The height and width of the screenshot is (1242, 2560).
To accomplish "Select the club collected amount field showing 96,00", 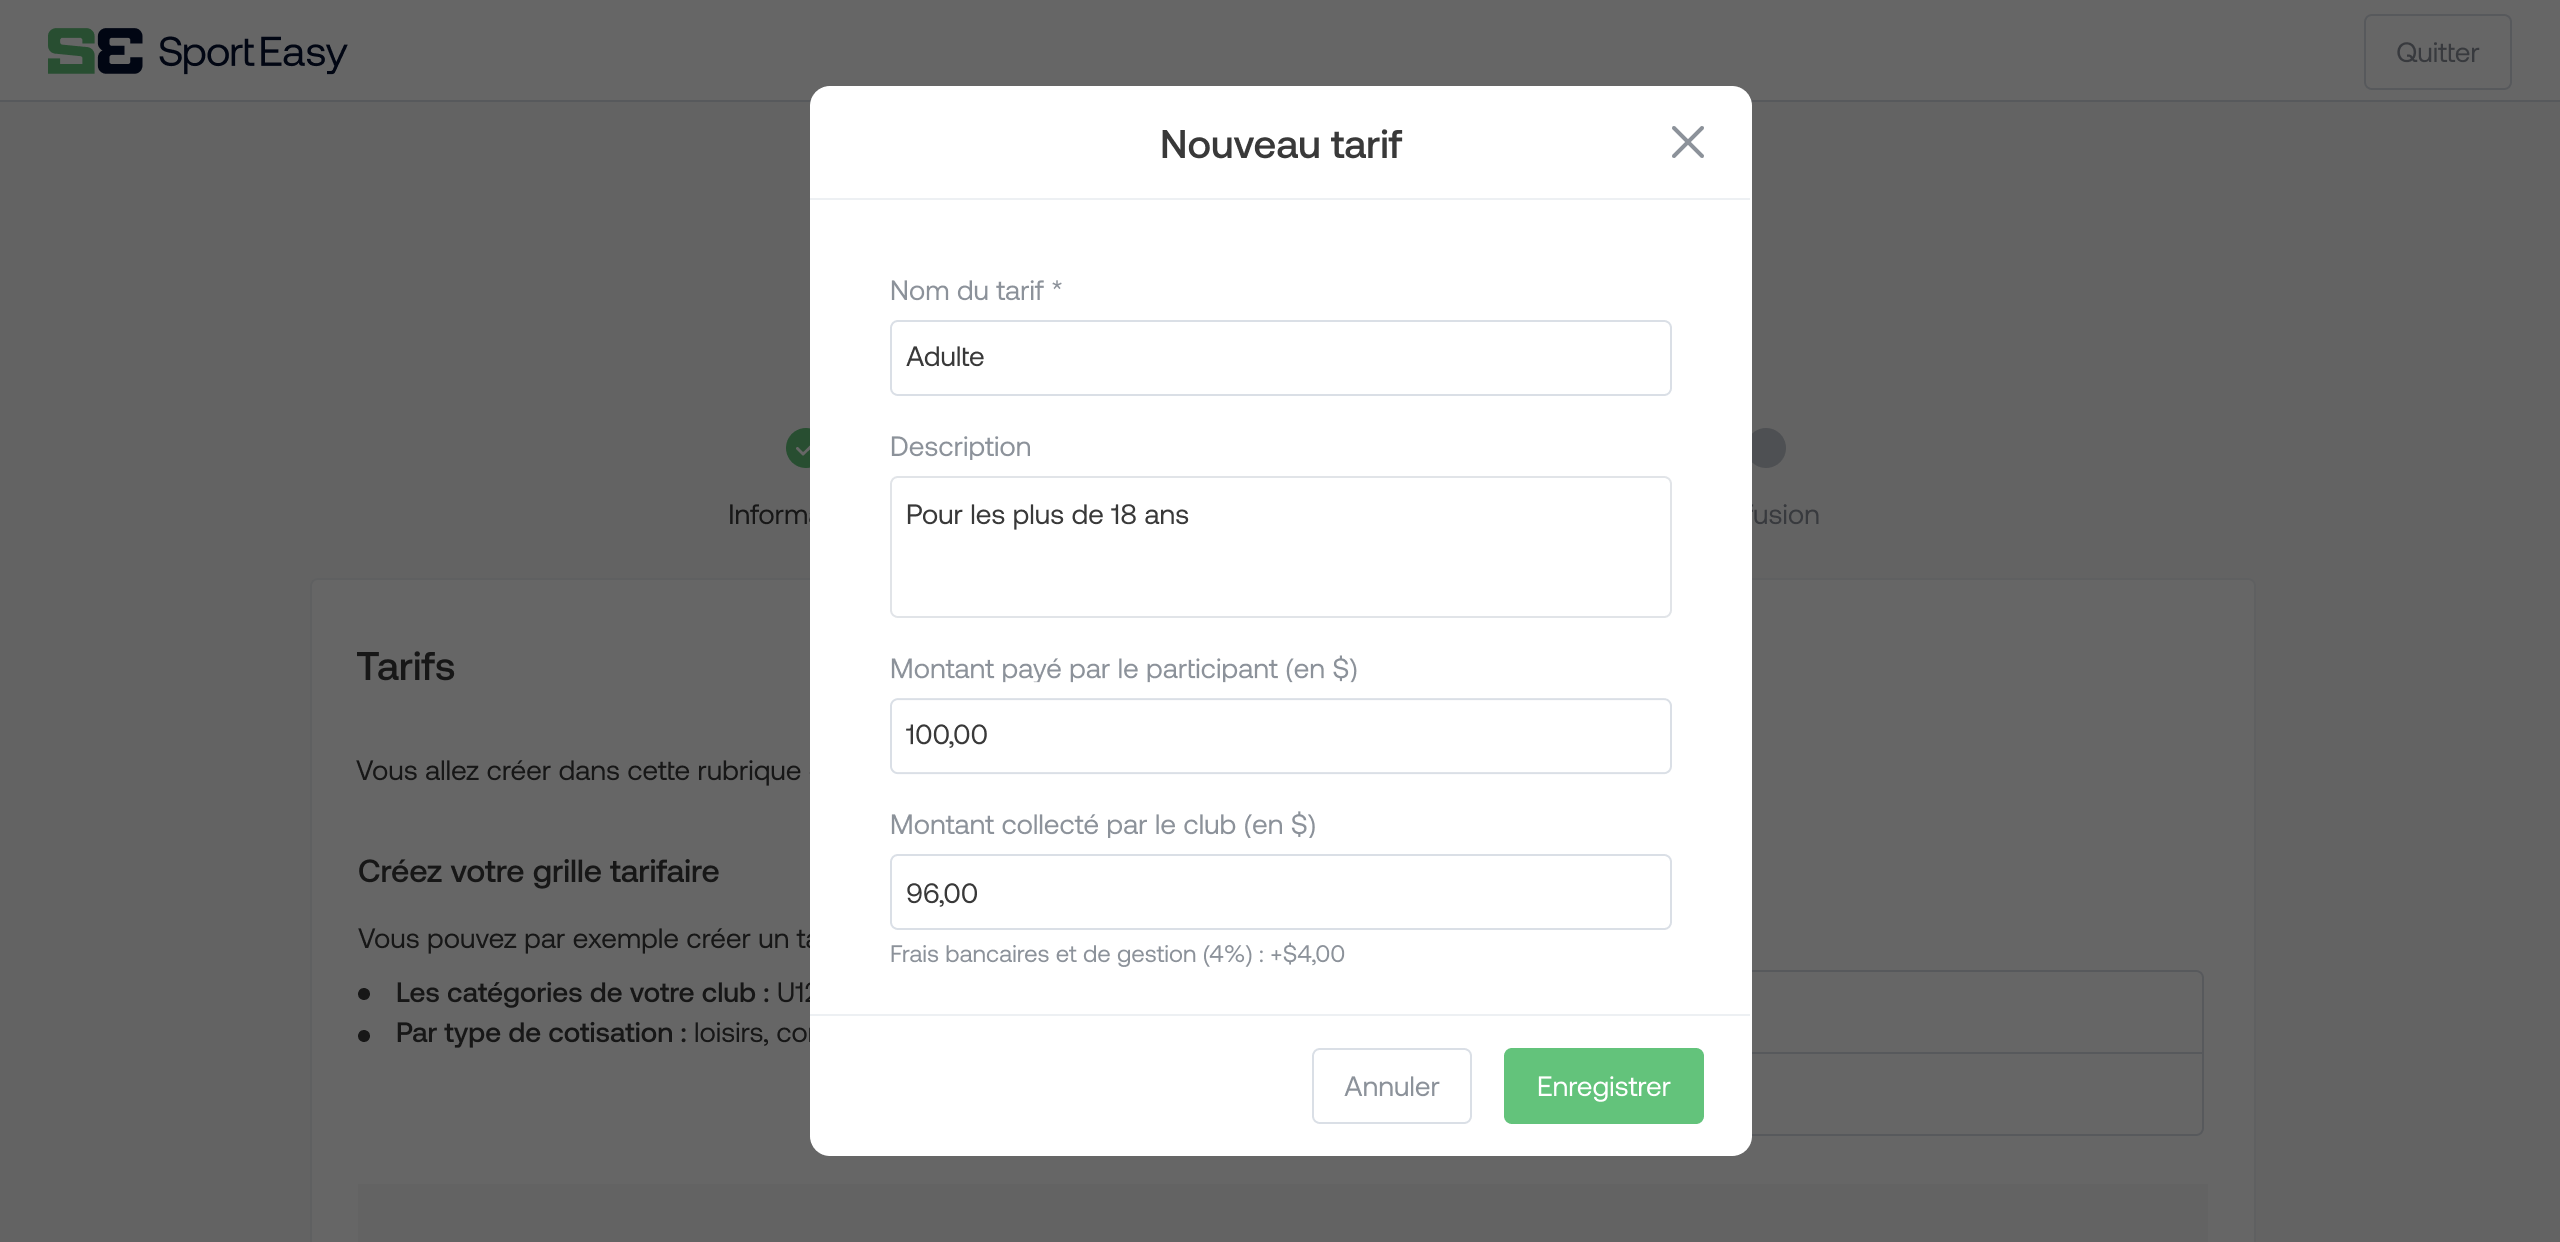I will point(1280,892).
